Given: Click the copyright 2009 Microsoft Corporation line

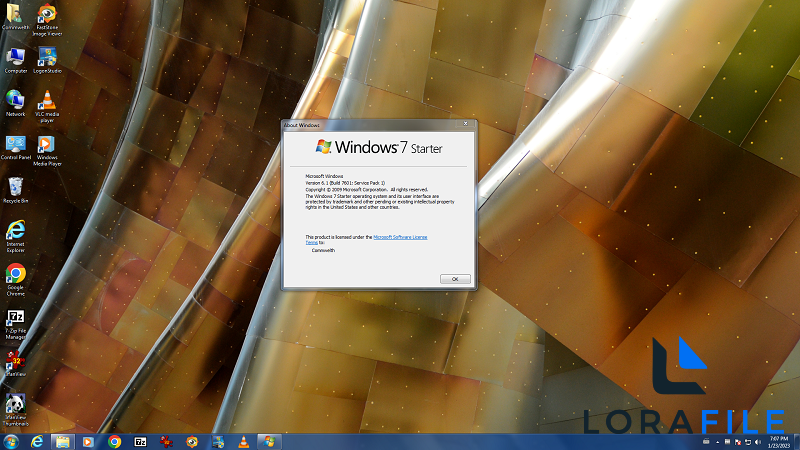Looking at the screenshot, I should coord(366,189).
